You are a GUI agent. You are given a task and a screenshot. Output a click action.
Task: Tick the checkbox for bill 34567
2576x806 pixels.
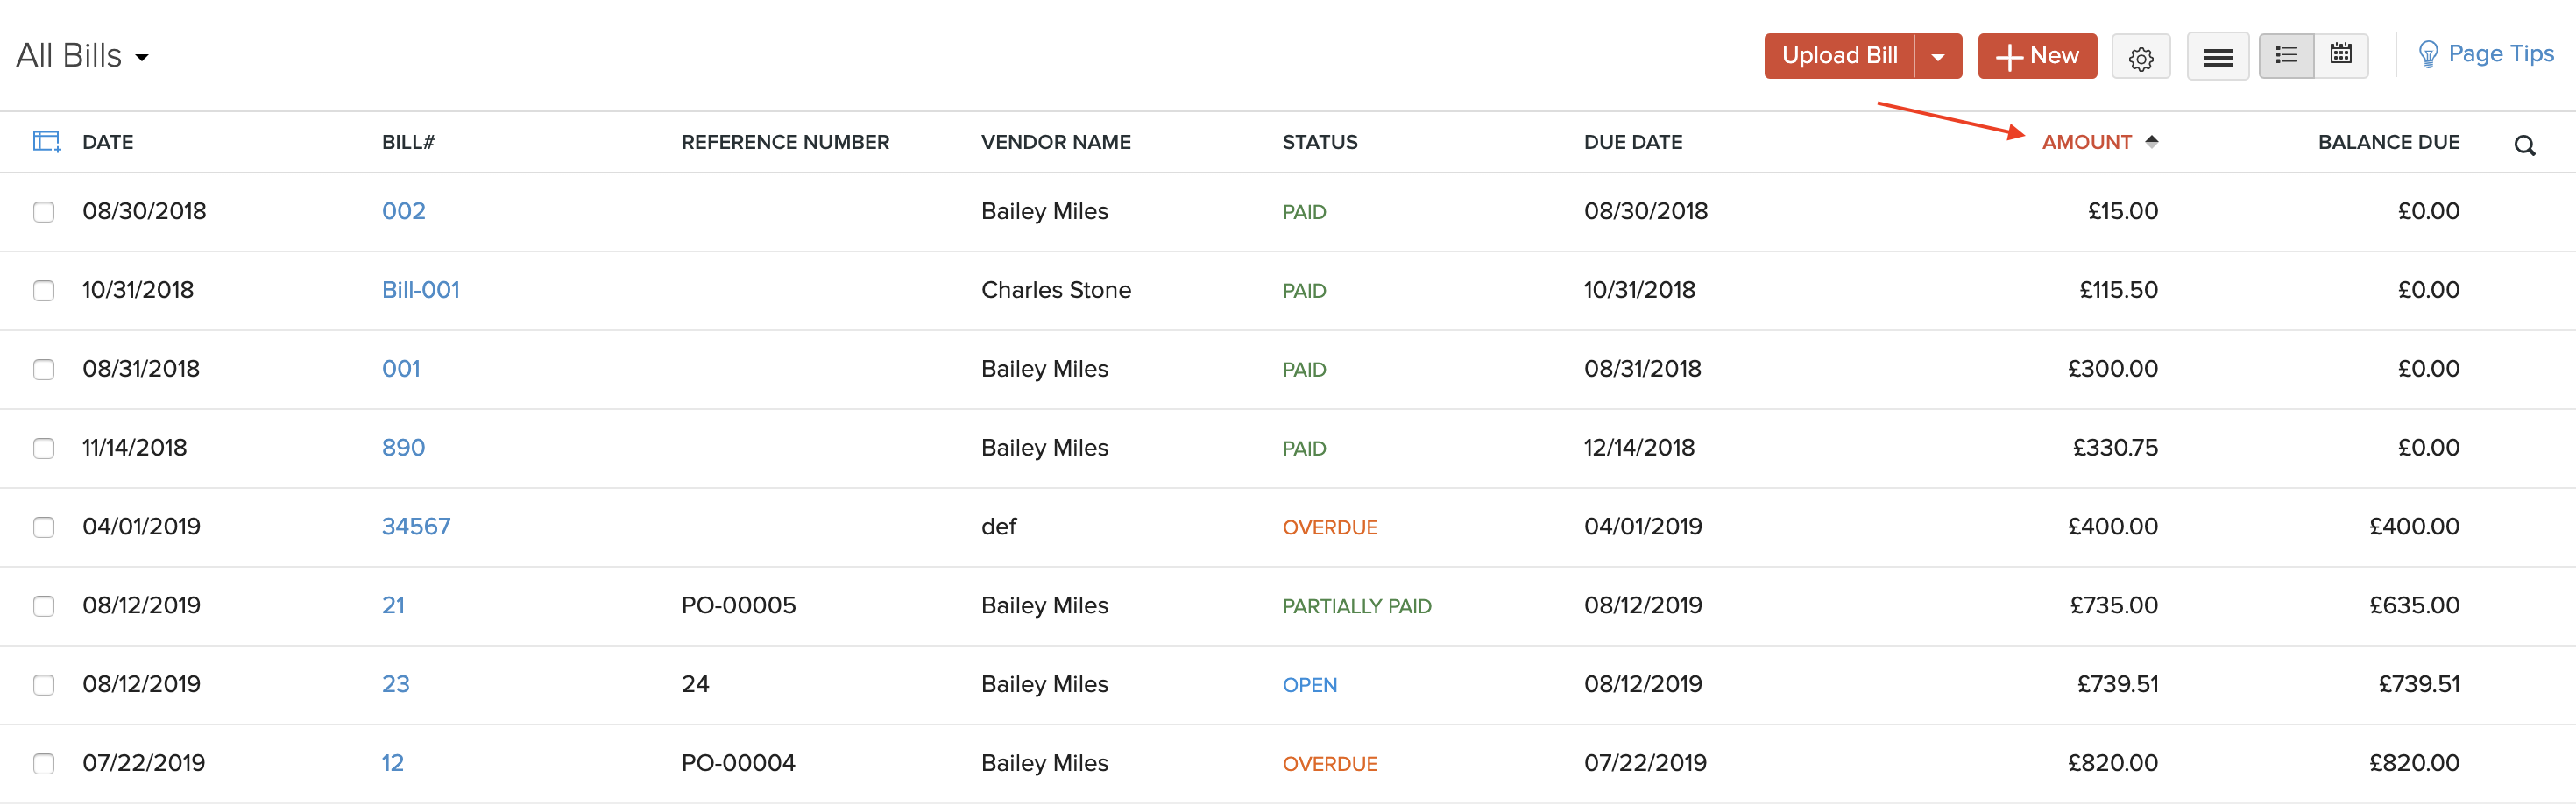click(44, 527)
